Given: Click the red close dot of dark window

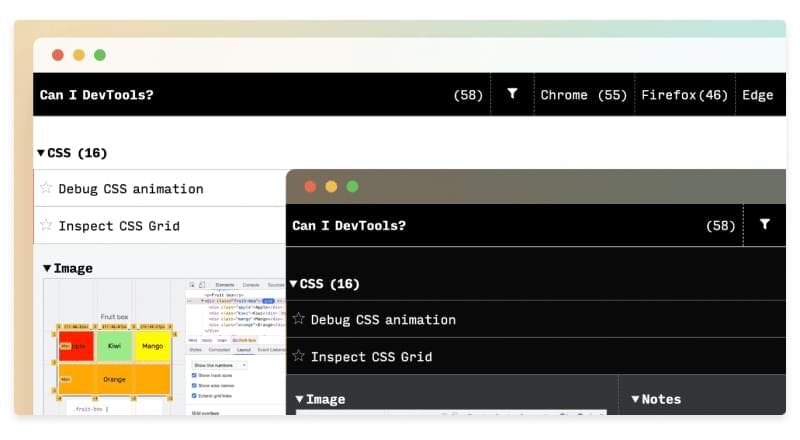Looking at the screenshot, I should (310, 186).
